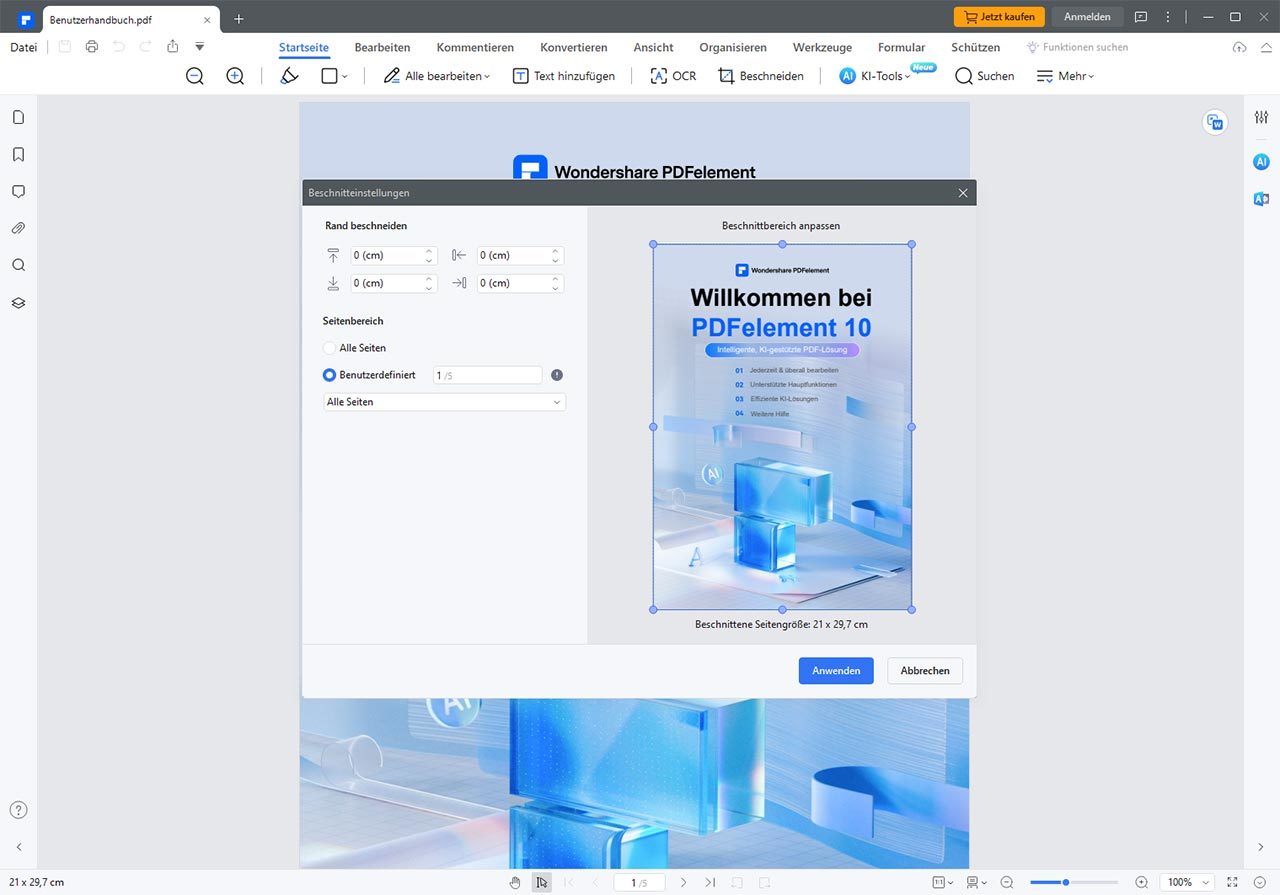
Task: Click the custom page range field
Action: 487,375
